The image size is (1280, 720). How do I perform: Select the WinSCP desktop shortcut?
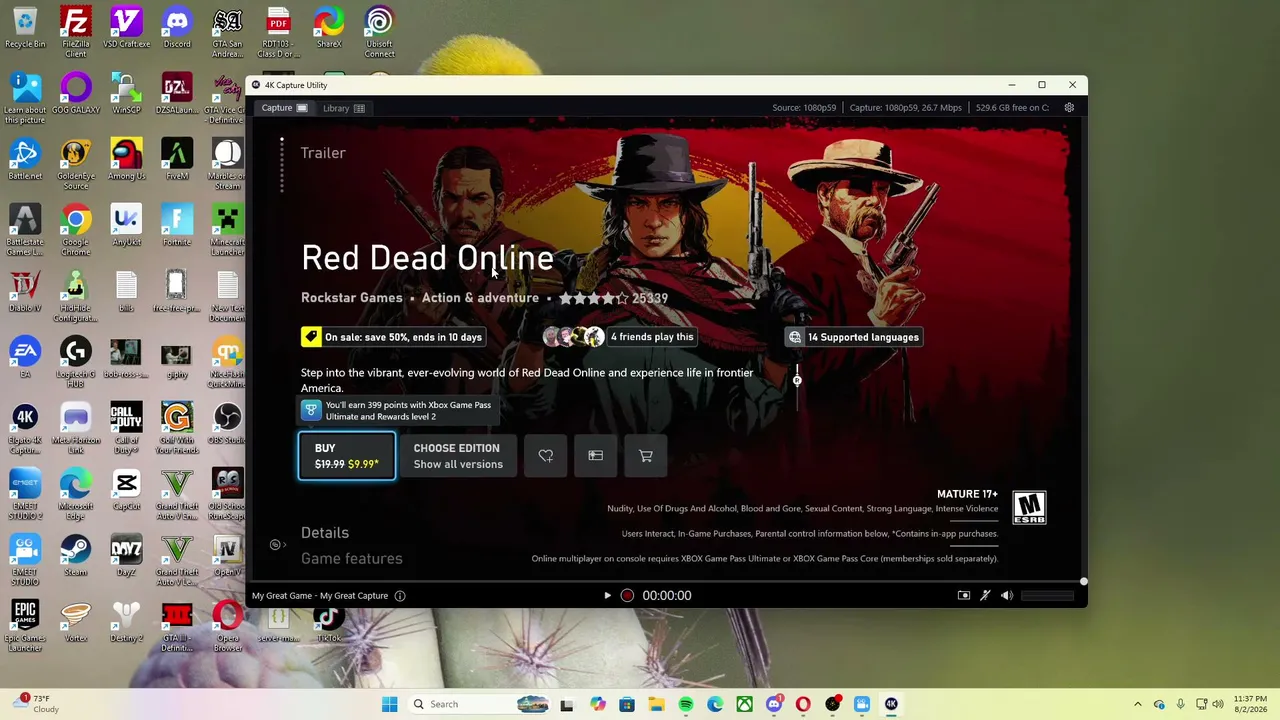(126, 94)
